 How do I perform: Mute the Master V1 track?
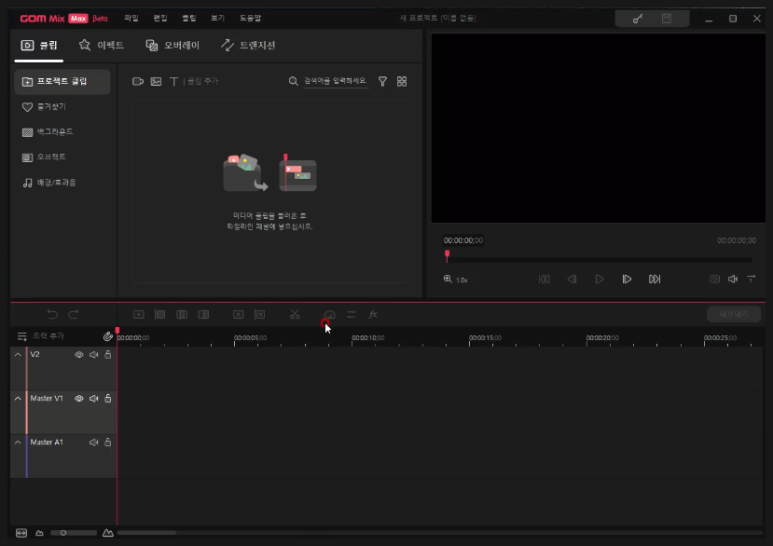94,398
